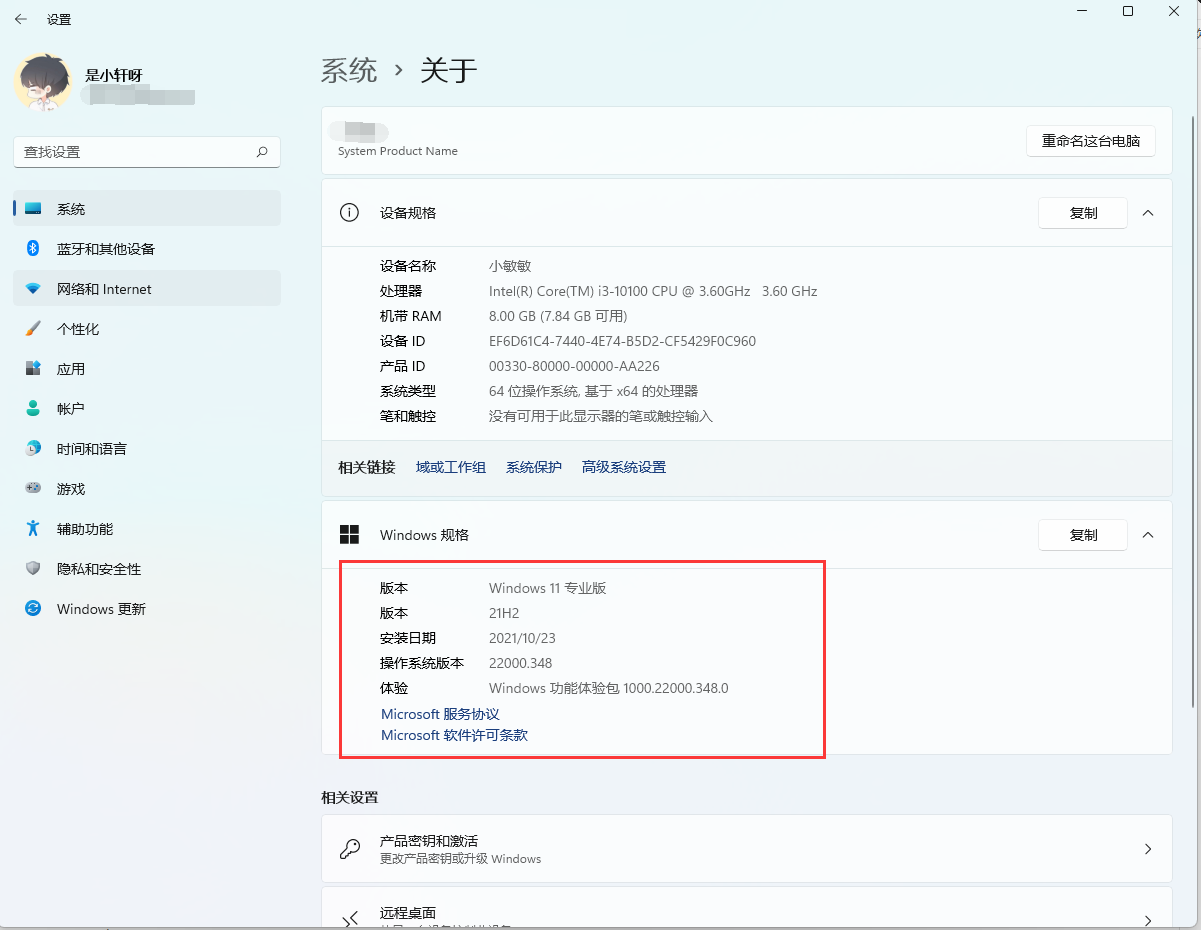Open 高级系统设置
Image resolution: width=1201 pixels, height=930 pixels.
tap(623, 466)
